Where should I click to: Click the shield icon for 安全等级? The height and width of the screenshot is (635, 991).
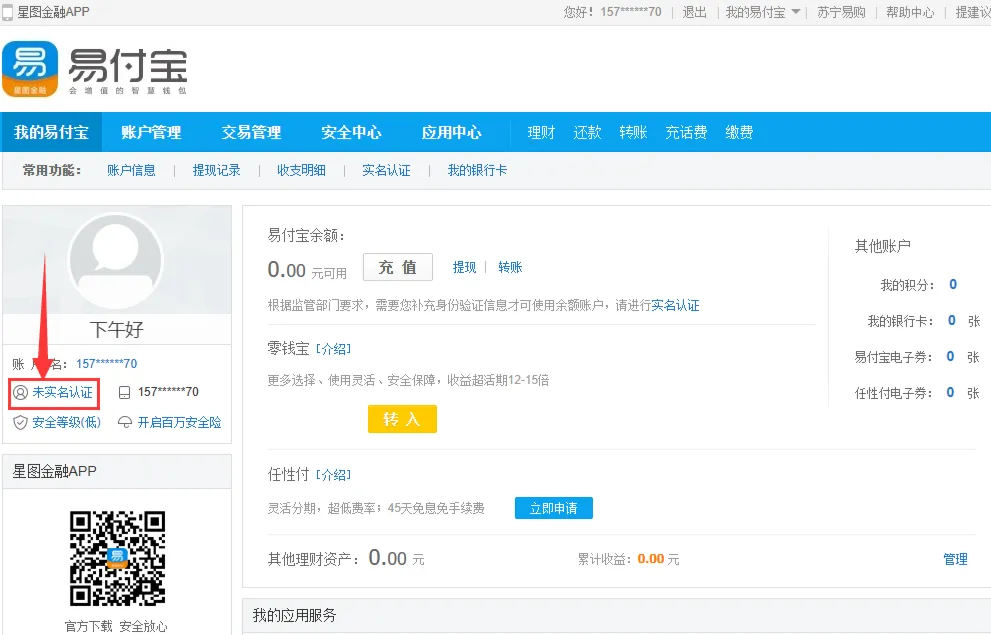(20, 422)
